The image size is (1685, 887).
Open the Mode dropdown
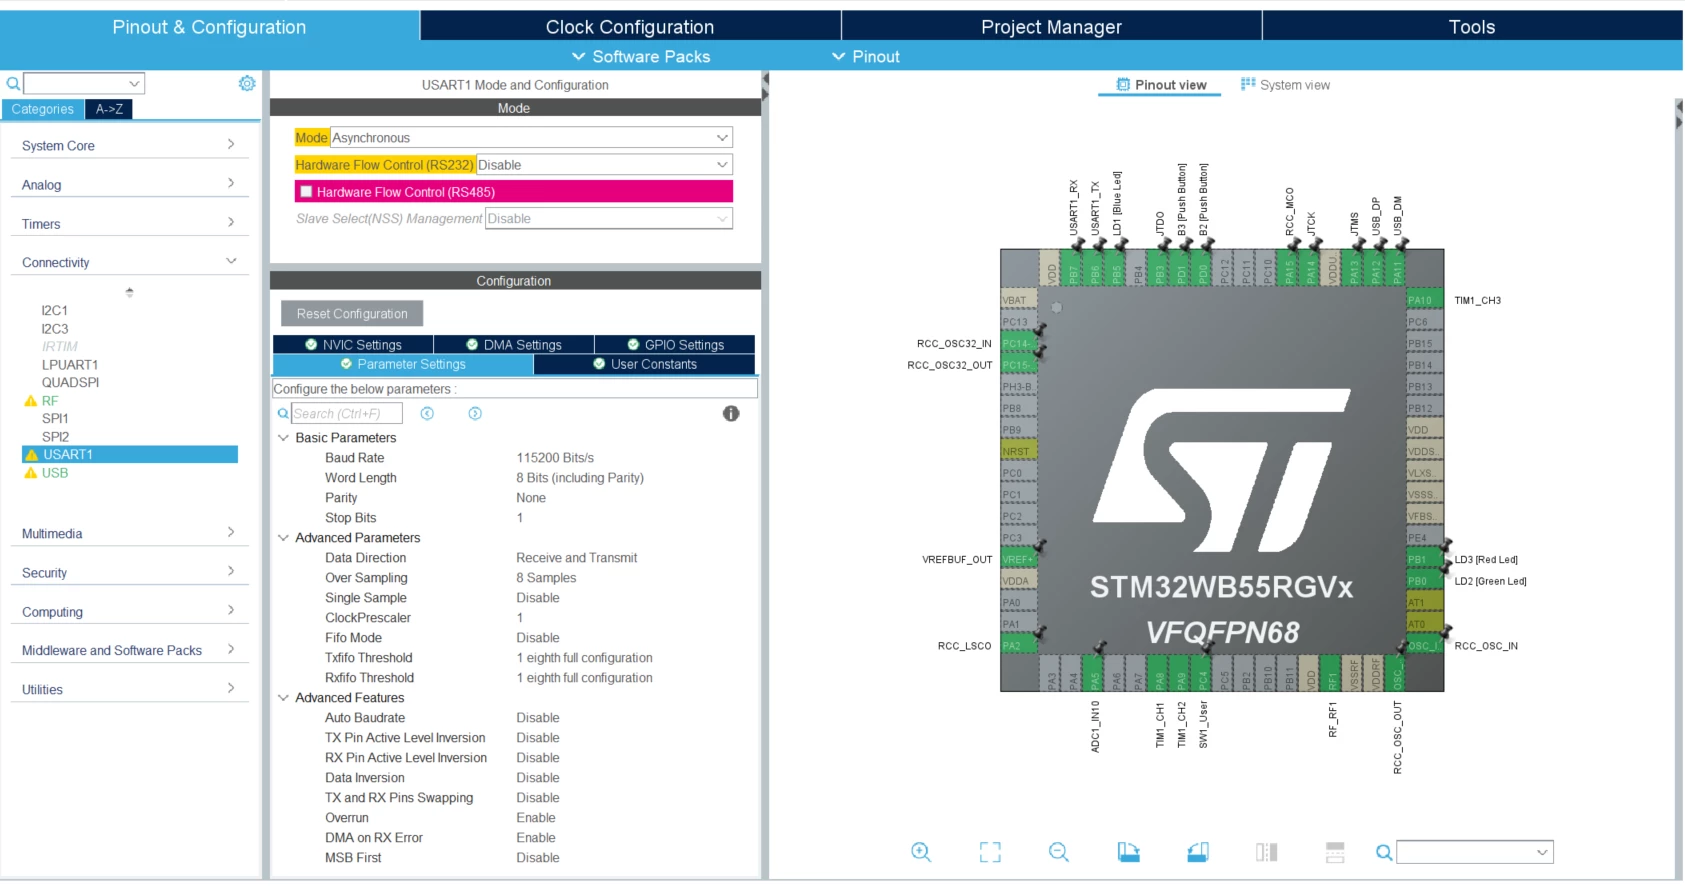click(531, 138)
